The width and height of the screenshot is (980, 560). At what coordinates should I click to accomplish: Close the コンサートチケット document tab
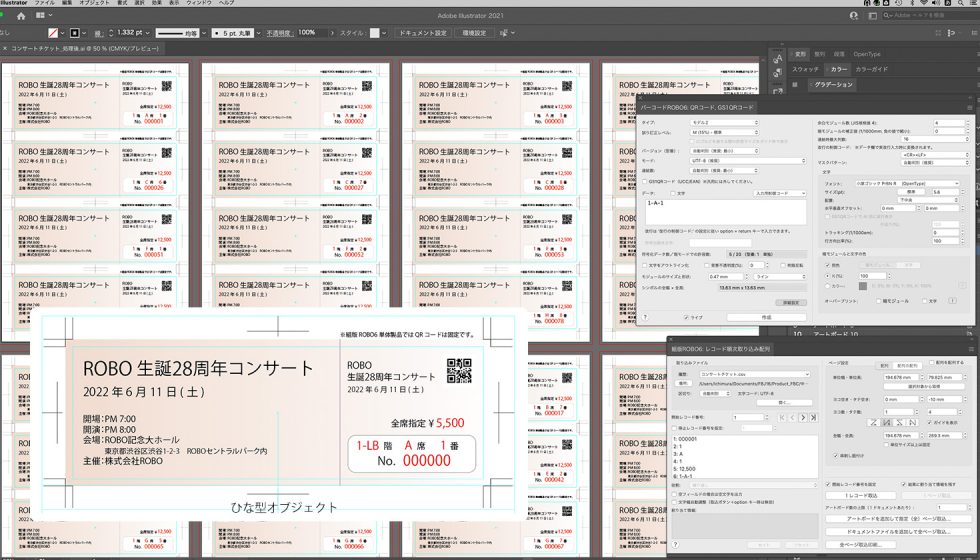pos(5,48)
